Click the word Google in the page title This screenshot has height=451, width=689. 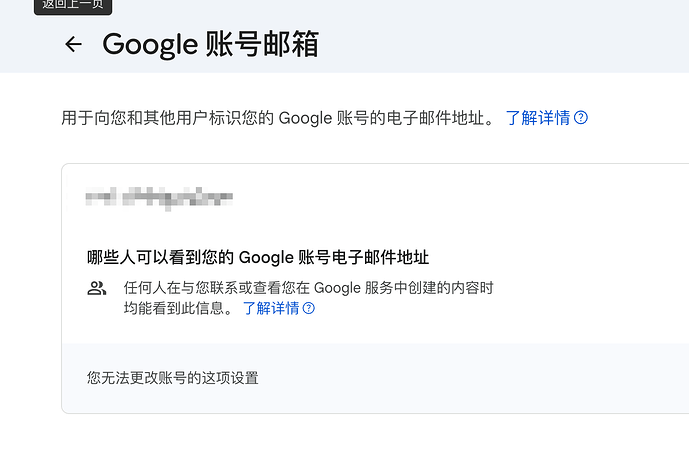point(150,45)
